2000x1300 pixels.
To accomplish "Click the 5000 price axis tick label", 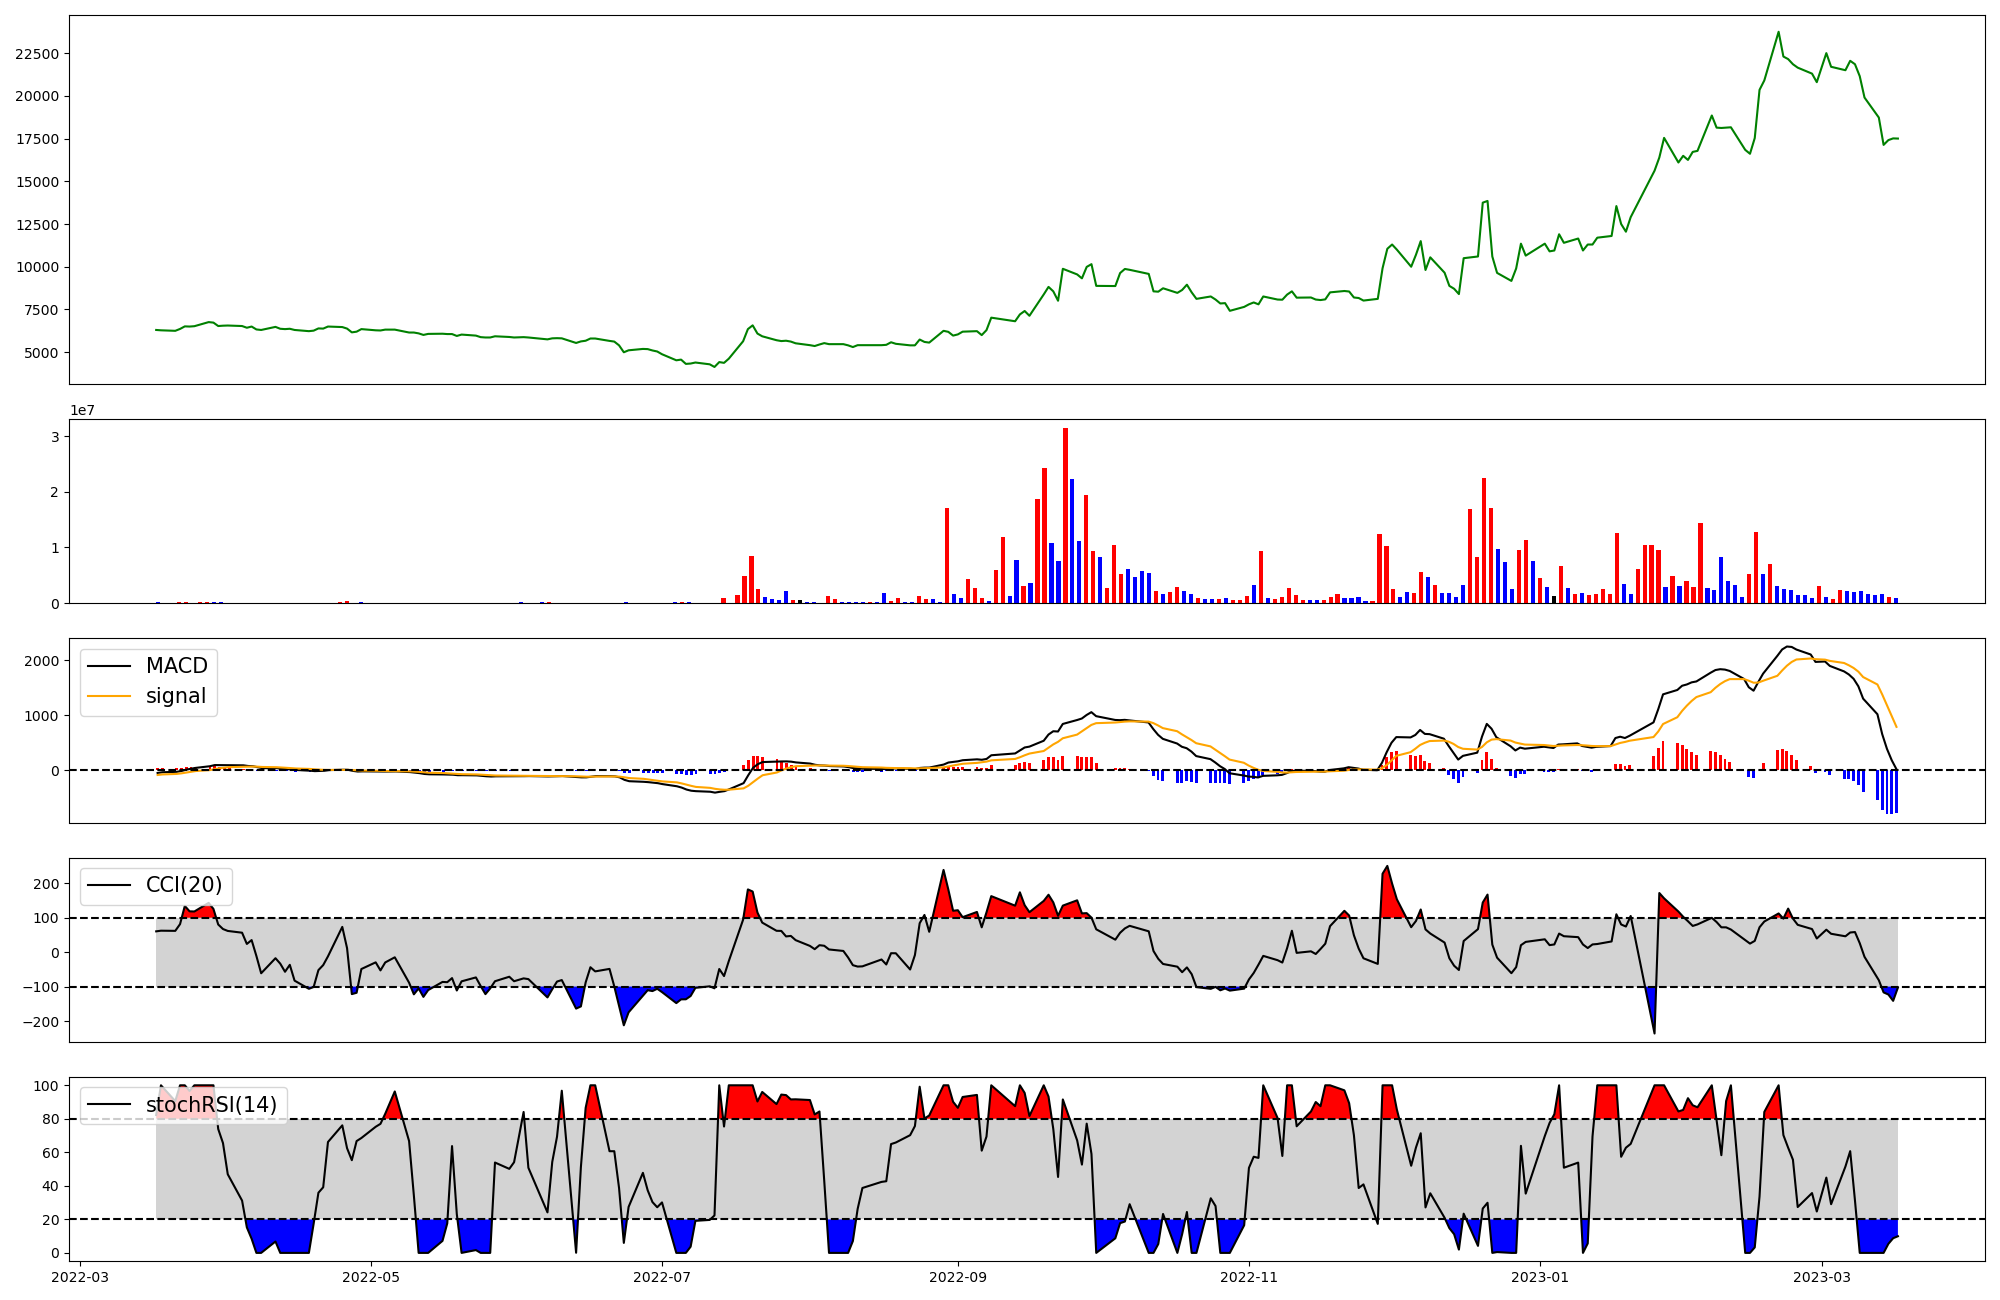I will click(41, 353).
